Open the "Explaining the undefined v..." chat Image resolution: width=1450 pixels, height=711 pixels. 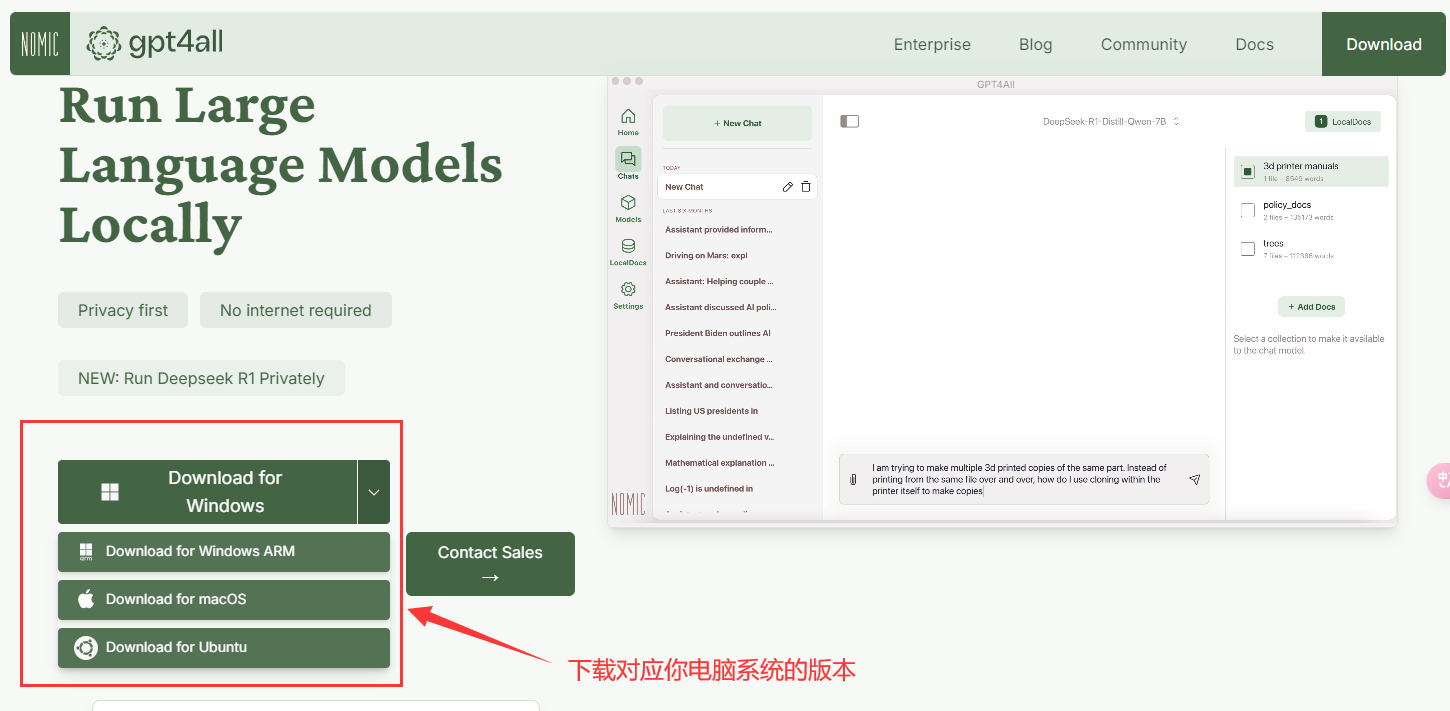tap(719, 437)
